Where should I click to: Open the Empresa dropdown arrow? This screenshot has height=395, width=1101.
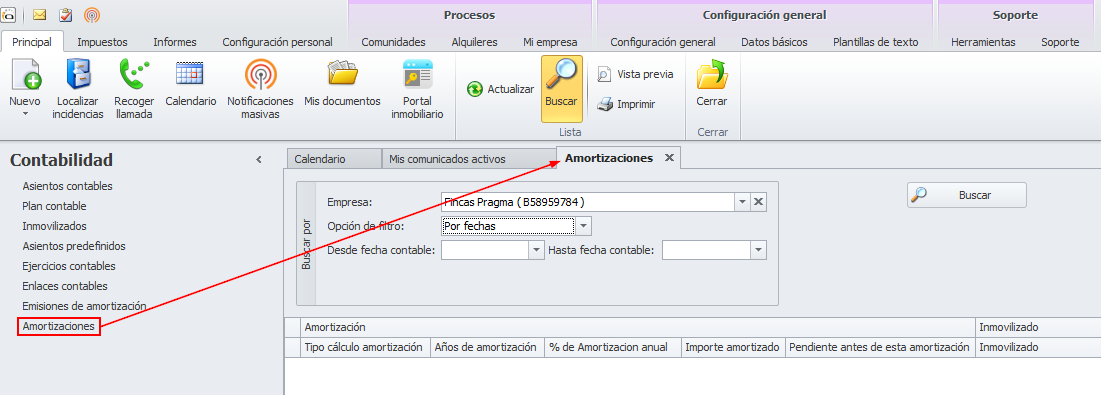(x=743, y=202)
